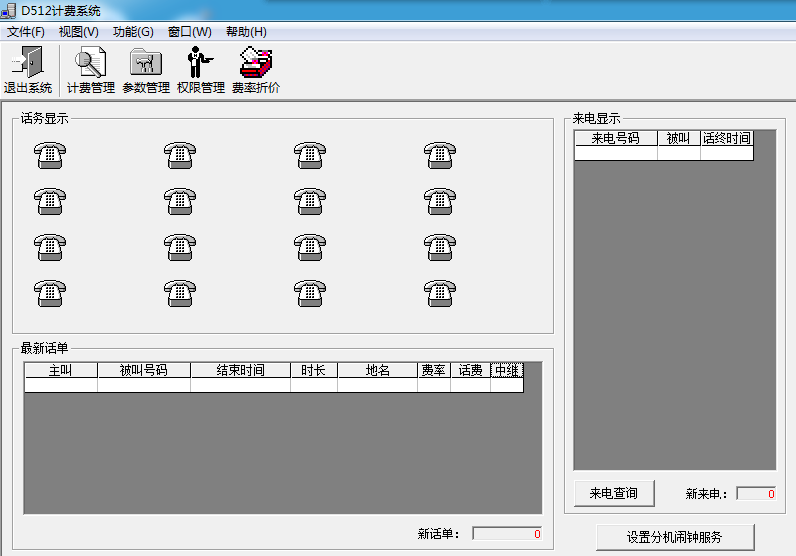Click the 时长 column header

(314, 370)
